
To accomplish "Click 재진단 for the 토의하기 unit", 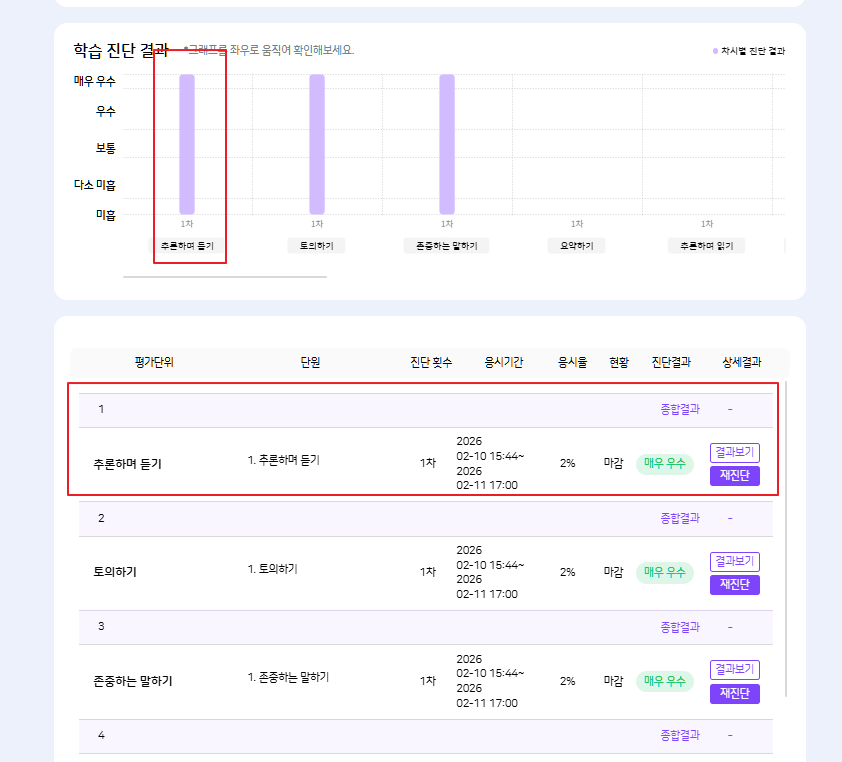I will 734,585.
